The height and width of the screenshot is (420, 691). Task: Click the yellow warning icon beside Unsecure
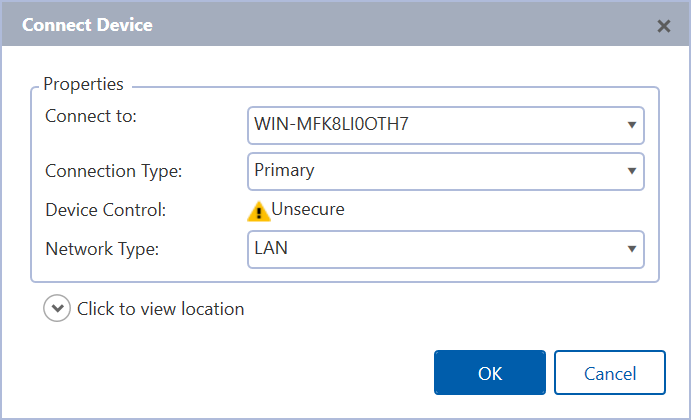point(259,211)
